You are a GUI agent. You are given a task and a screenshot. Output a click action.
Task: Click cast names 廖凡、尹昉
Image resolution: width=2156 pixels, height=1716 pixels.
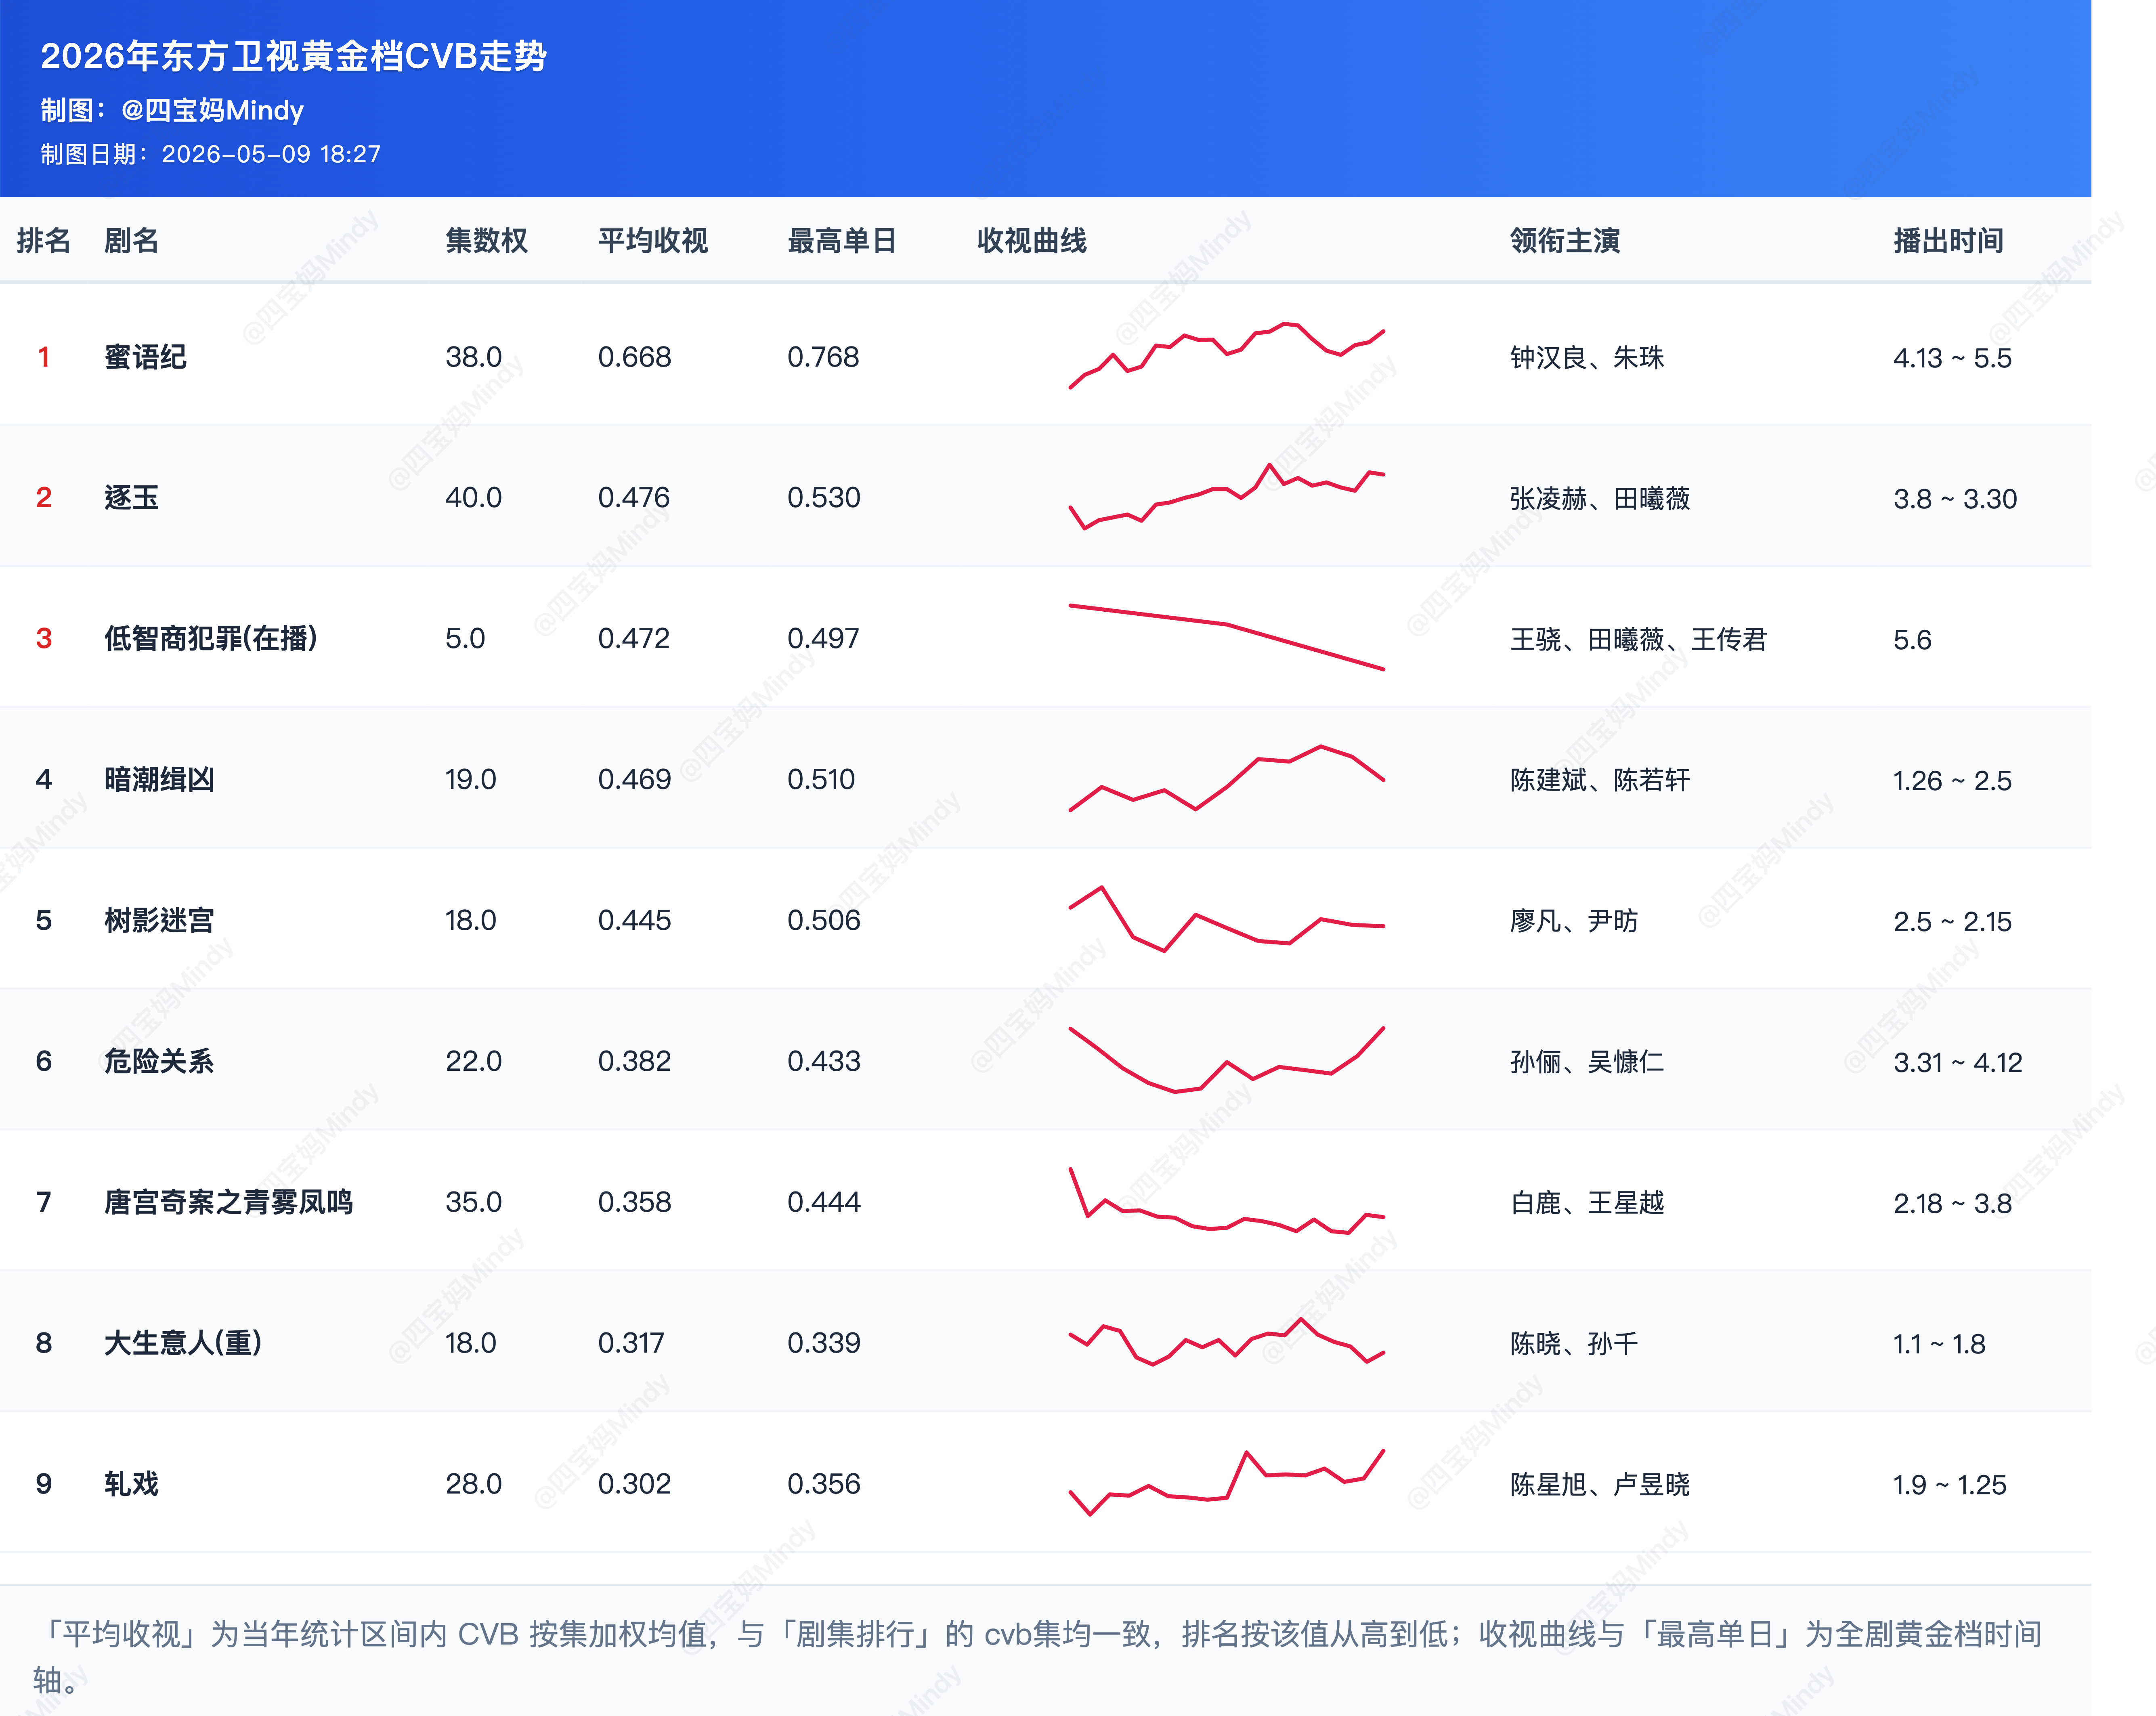tap(1574, 921)
